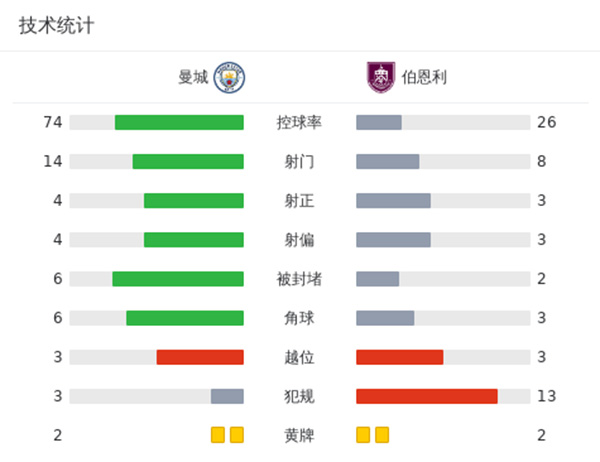Click the 角球 stat label
The image size is (600, 462).
coord(300,318)
